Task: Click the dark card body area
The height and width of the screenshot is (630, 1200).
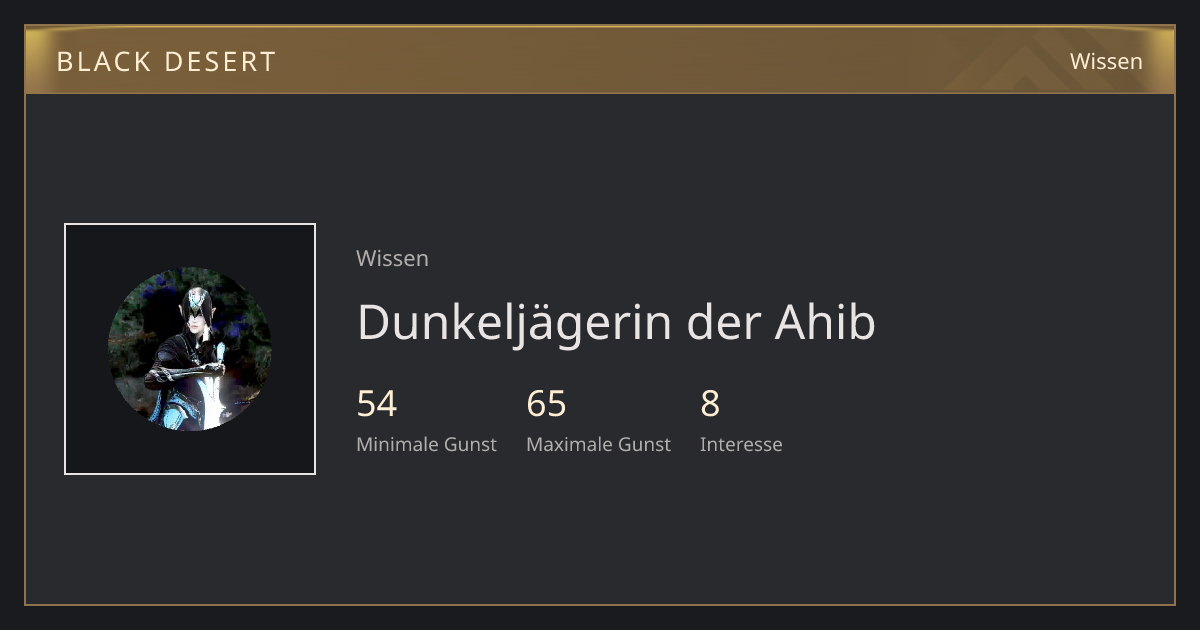Action: point(600,349)
